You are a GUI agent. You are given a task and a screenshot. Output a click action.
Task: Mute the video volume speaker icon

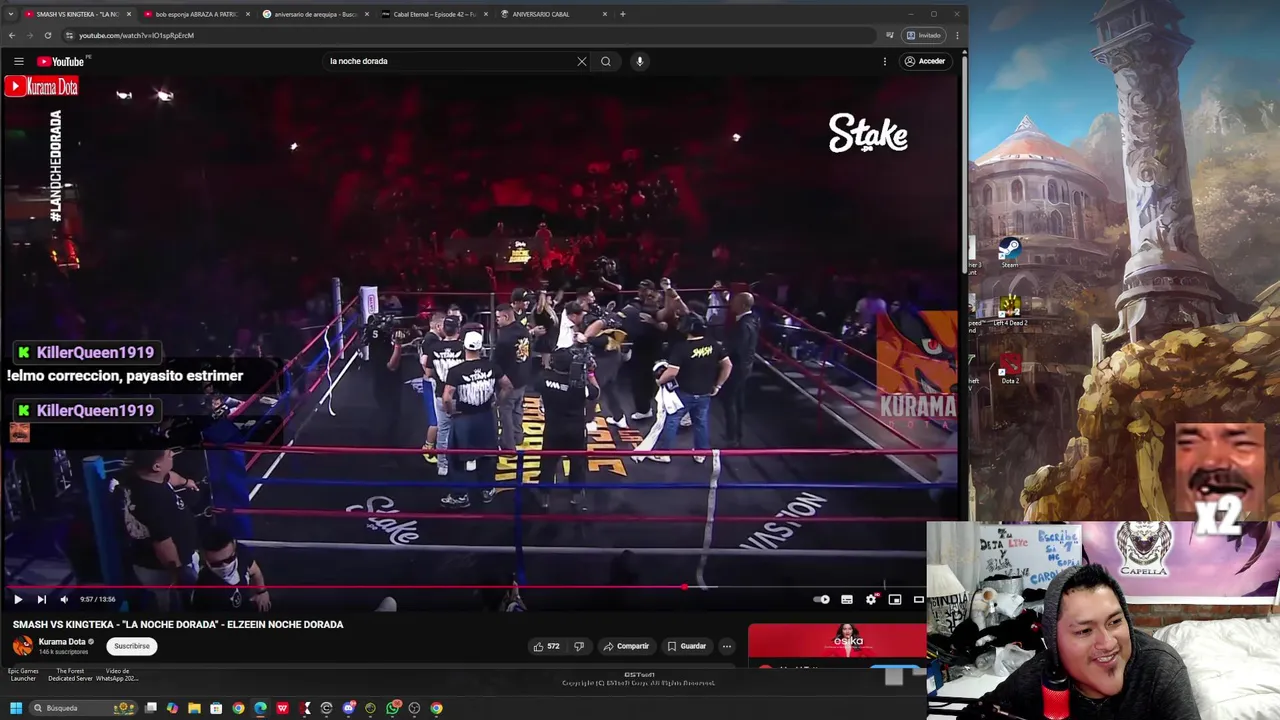pos(64,599)
